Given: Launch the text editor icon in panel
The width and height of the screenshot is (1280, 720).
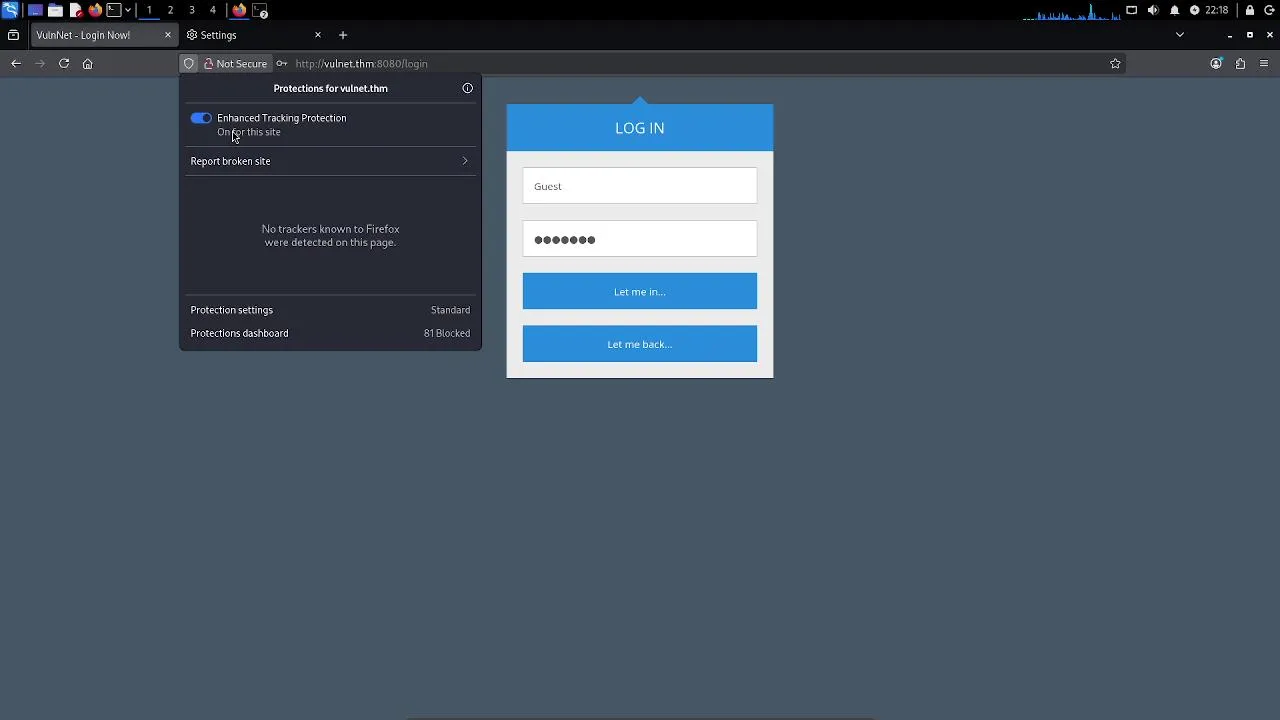Looking at the screenshot, I should tap(75, 10).
